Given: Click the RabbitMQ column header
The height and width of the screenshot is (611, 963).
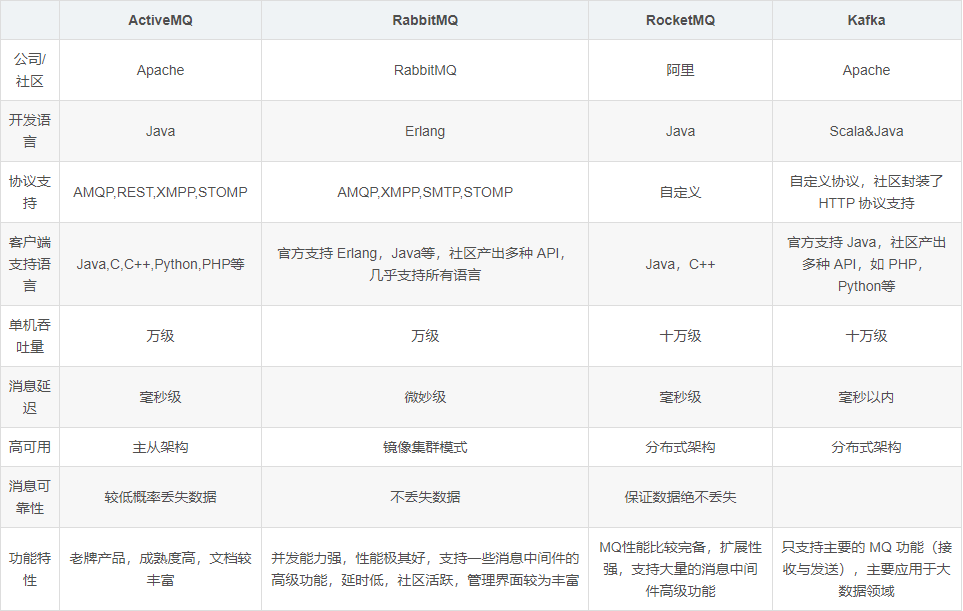Looking at the screenshot, I should click(425, 20).
